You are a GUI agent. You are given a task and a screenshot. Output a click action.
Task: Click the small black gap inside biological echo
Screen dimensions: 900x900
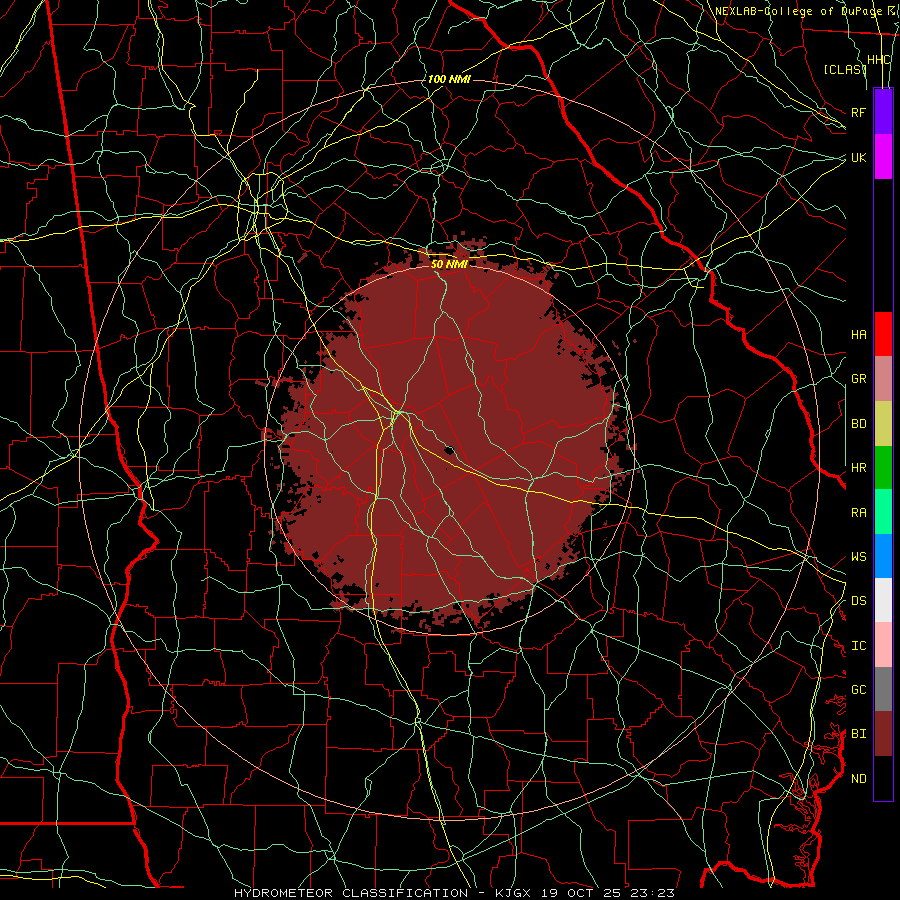click(x=449, y=451)
